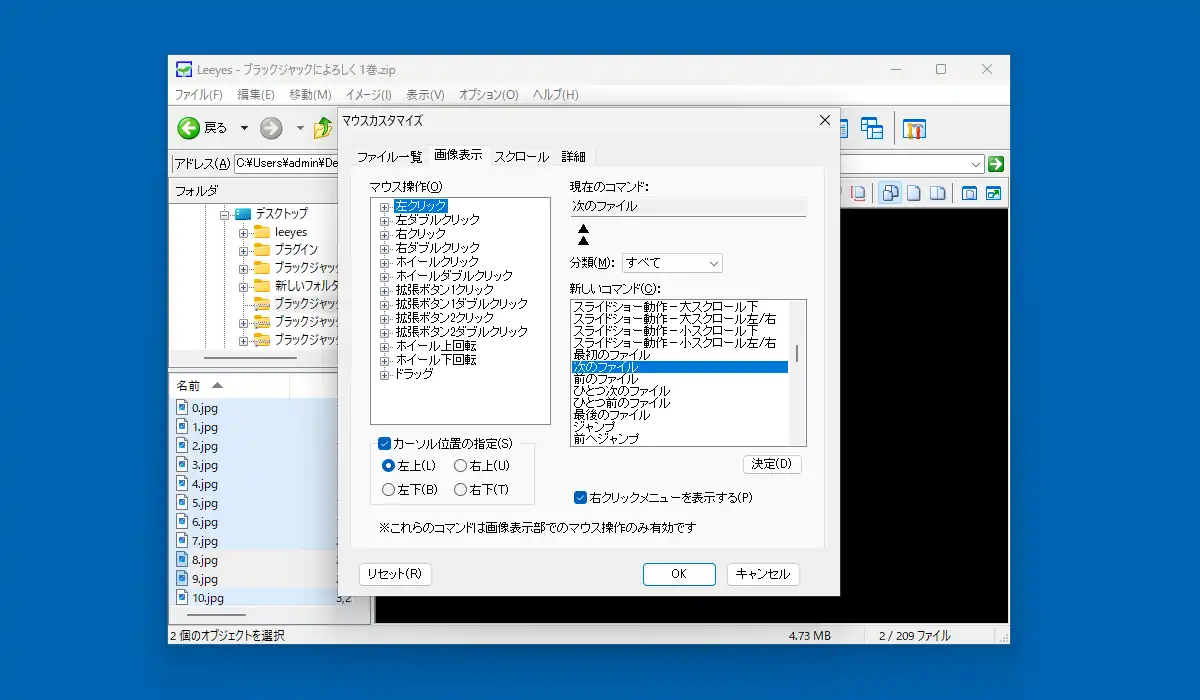Click the layout windows toolbar icon
1200x700 pixels.
click(872, 128)
